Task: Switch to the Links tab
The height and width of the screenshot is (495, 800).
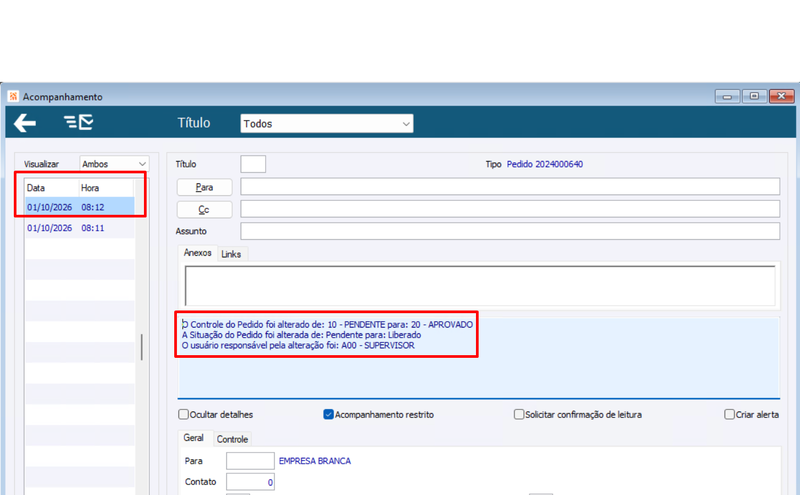Action: 231,254
